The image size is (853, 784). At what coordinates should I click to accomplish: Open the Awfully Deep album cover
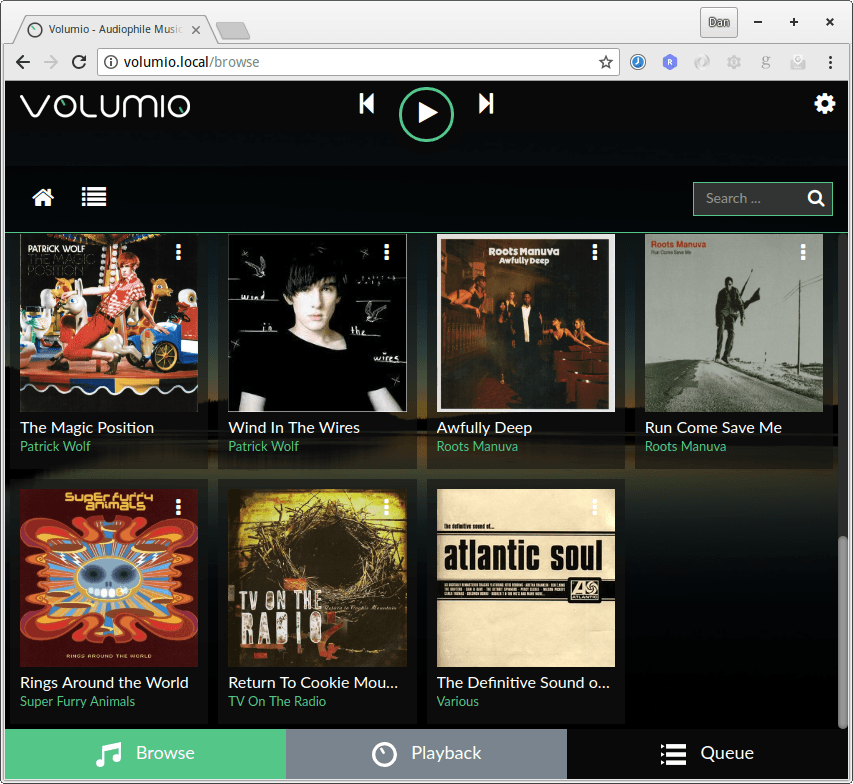pos(526,323)
